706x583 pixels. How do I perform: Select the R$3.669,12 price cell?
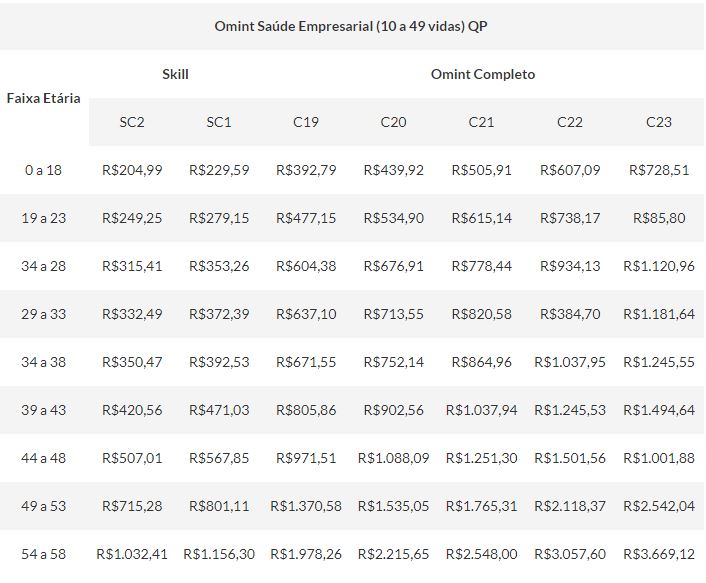659,553
